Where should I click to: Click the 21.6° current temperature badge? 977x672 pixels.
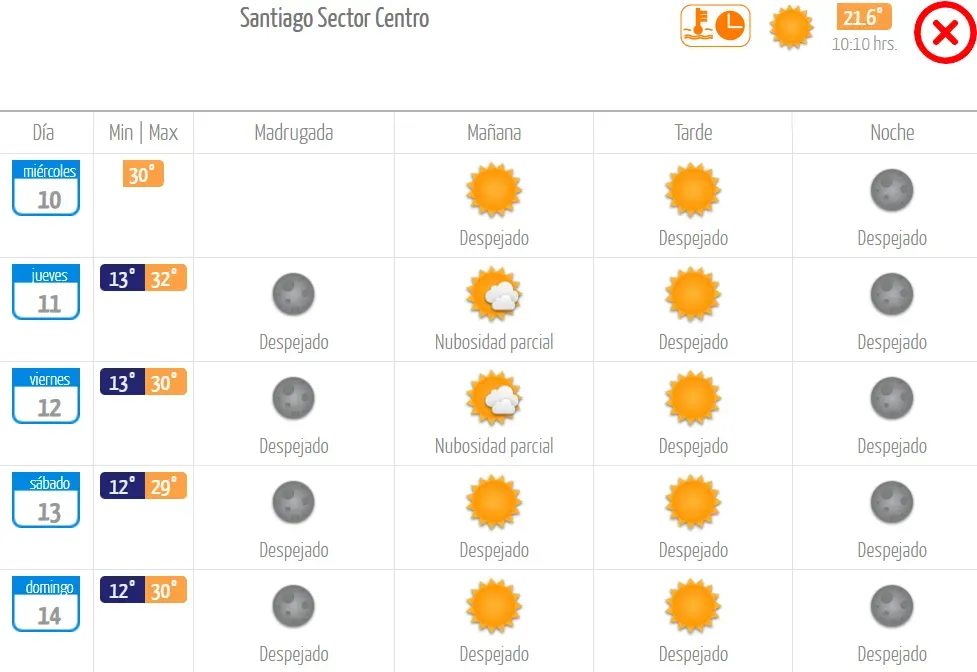864,17
